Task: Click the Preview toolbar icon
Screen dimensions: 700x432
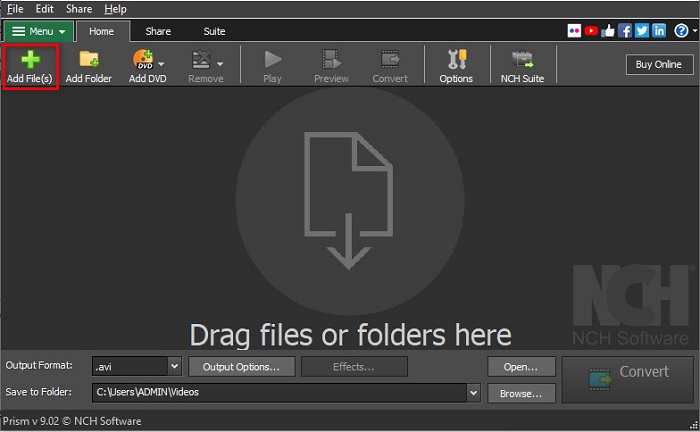Action: [x=331, y=59]
